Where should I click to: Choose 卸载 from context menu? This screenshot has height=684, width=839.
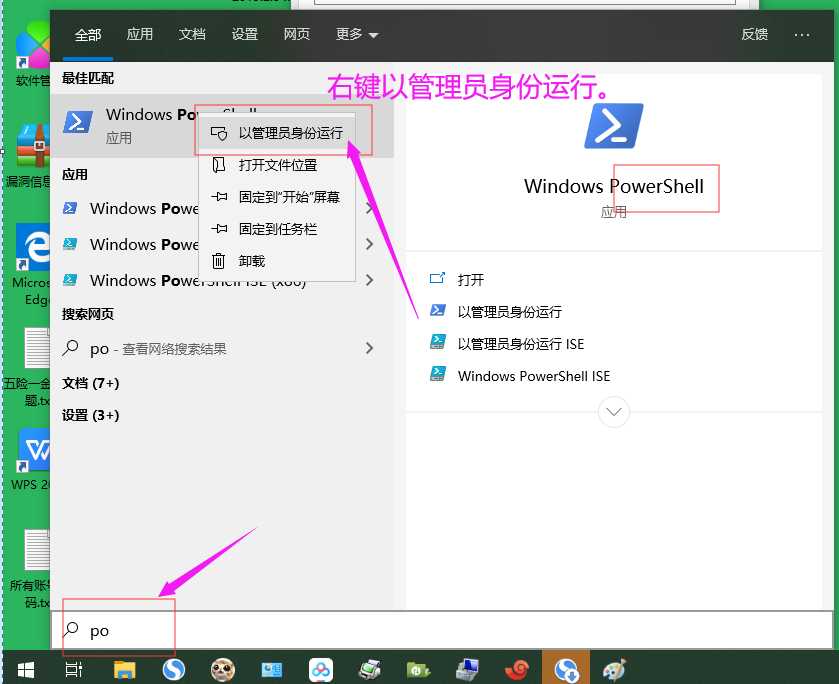277,261
